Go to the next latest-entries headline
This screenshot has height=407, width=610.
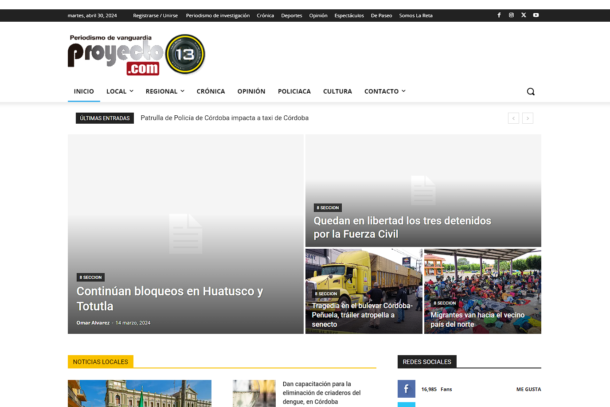coord(528,118)
